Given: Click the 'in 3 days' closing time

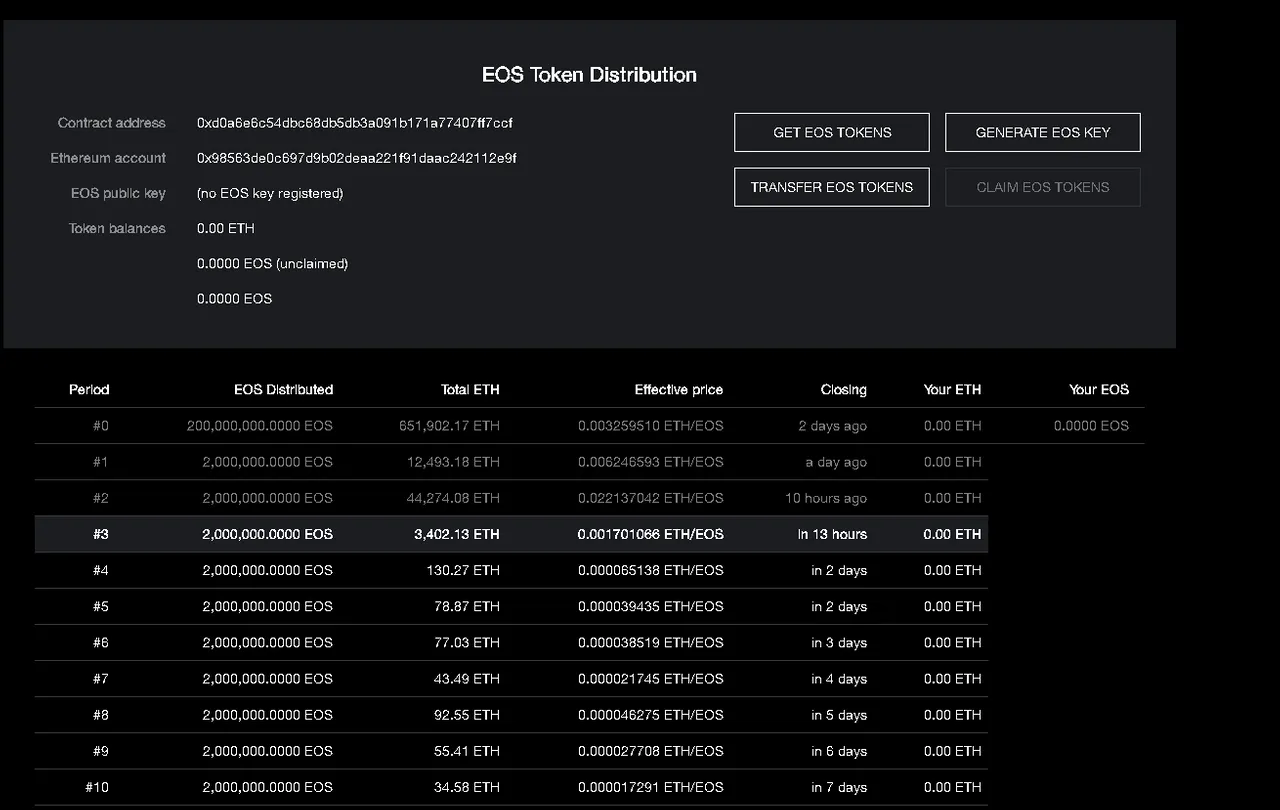Looking at the screenshot, I should 839,643.
